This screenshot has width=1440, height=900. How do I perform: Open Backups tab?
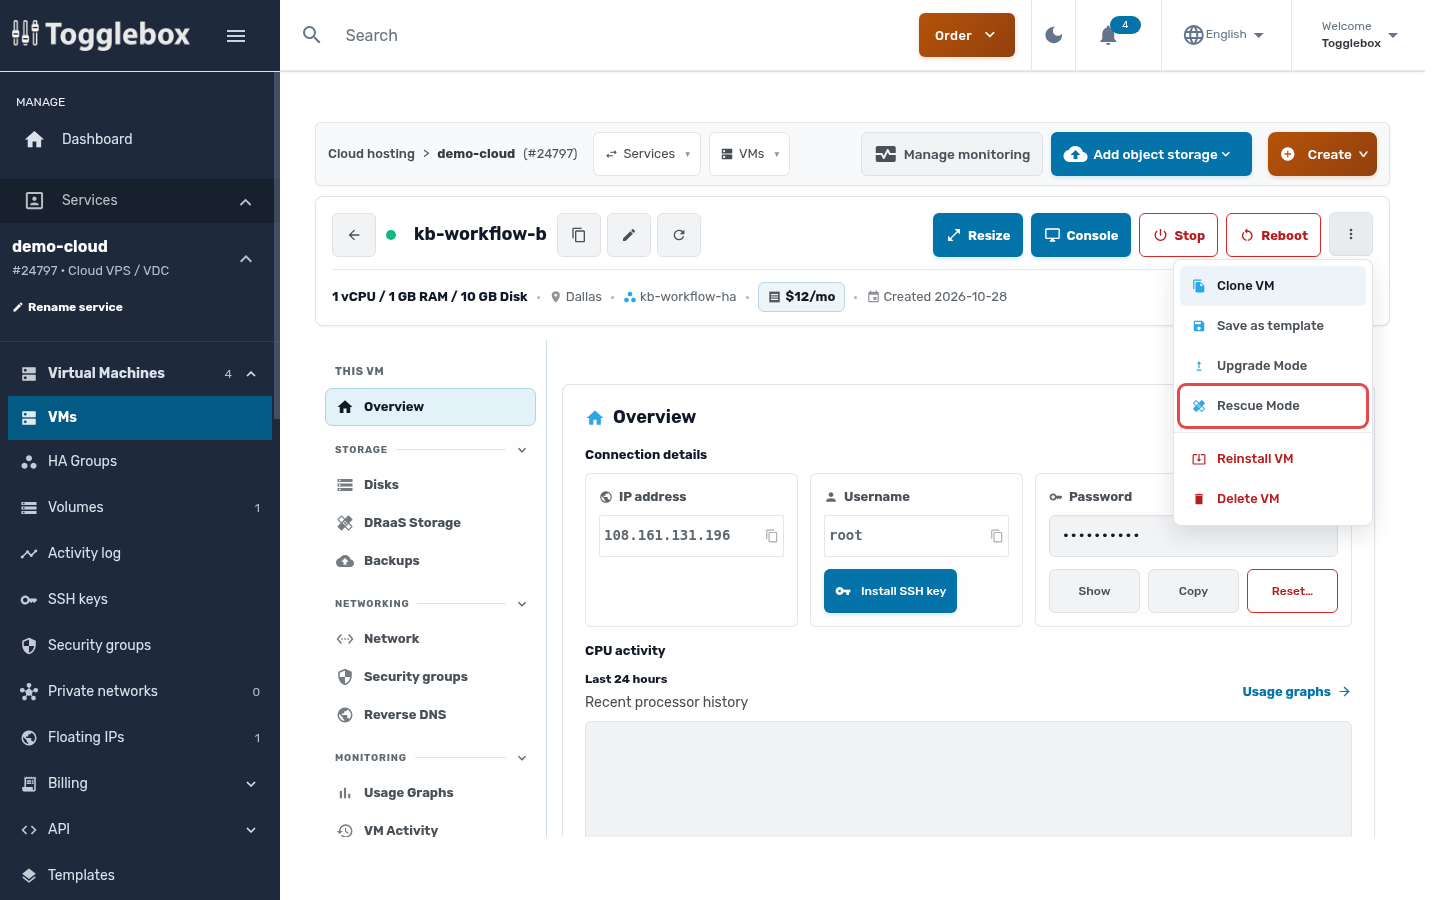click(x=430, y=561)
